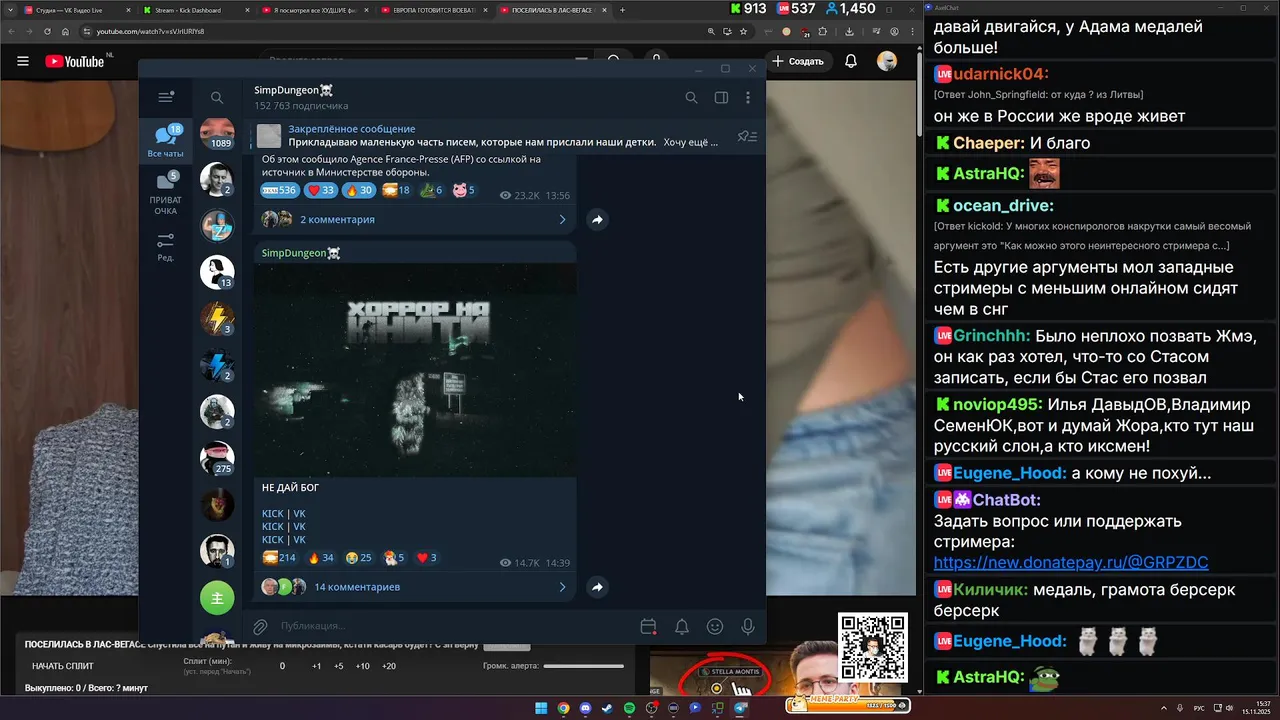Open the Telegram chat list search
The height and width of the screenshot is (720, 1280).
(217, 97)
